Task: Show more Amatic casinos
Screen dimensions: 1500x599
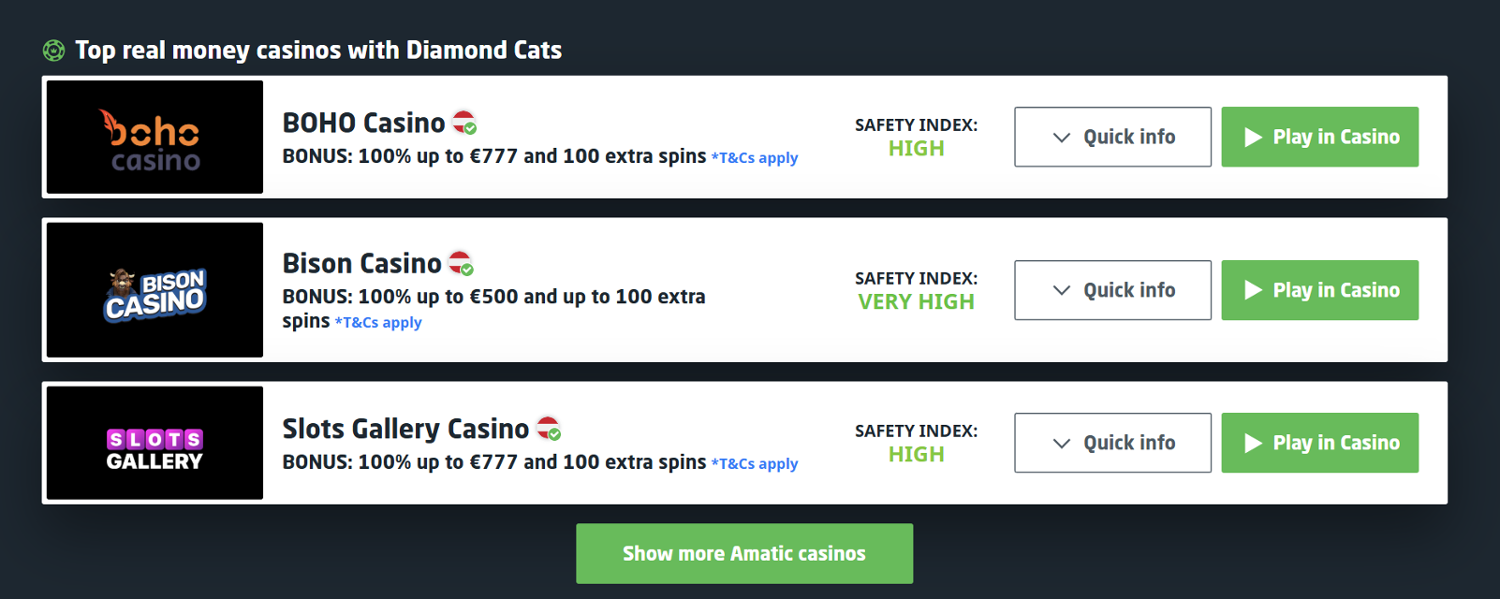Action: pyautogui.click(x=744, y=553)
